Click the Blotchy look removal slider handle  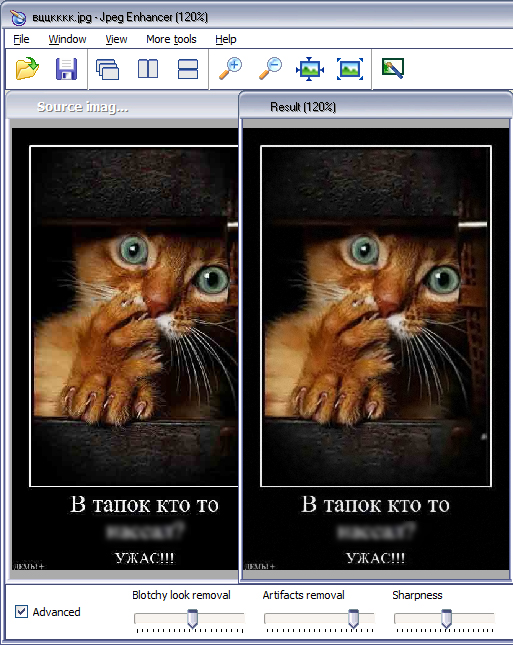[192, 618]
